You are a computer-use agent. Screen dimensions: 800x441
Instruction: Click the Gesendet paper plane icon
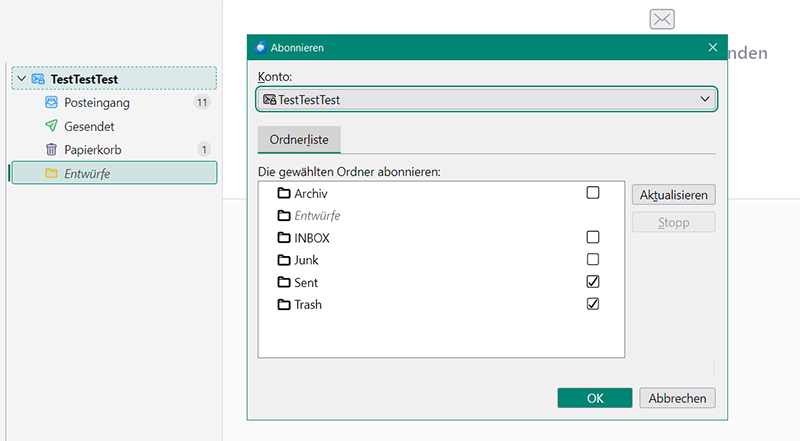point(52,127)
